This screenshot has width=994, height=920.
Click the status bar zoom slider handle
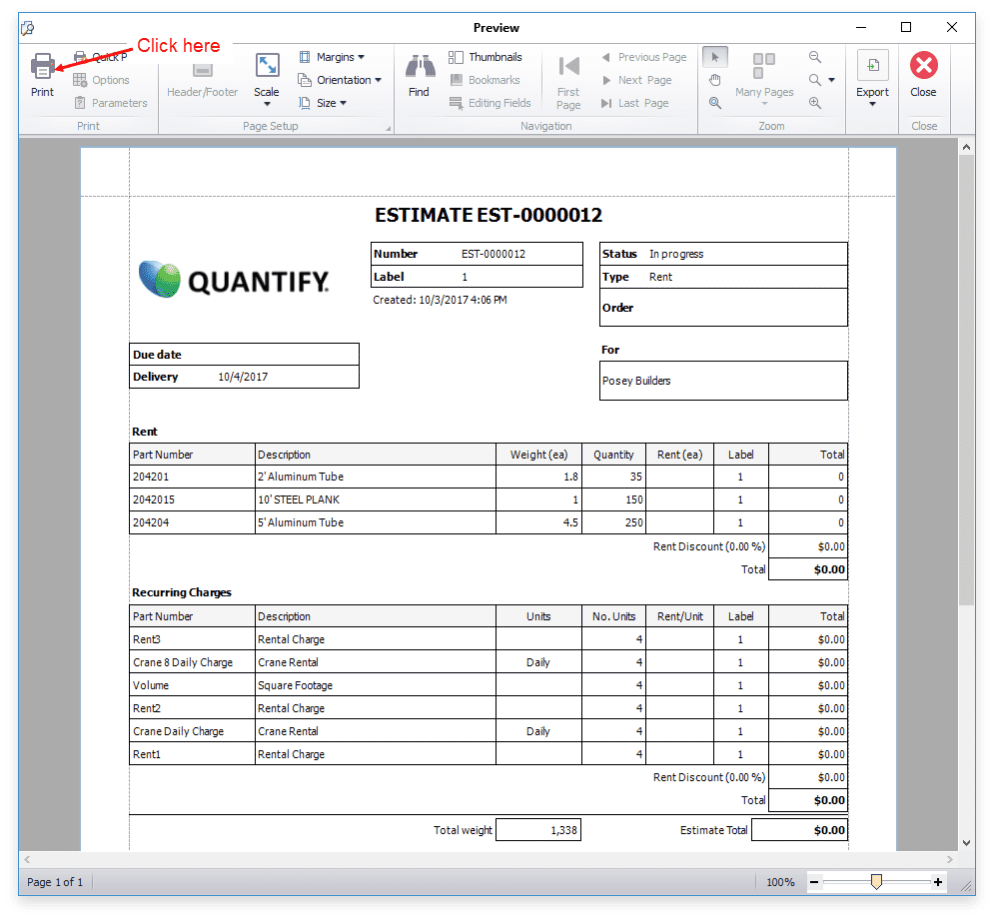(876, 882)
